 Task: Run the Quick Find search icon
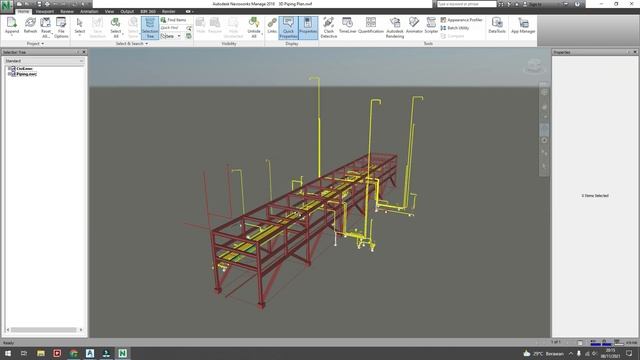click(189, 28)
